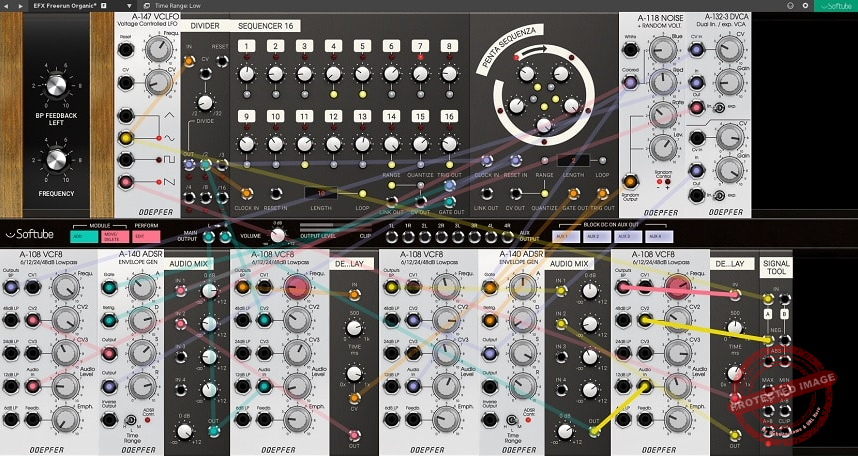The image size is (858, 456).
Task: Click the Sequencer 16 RESET IN jack
Action: [276, 193]
